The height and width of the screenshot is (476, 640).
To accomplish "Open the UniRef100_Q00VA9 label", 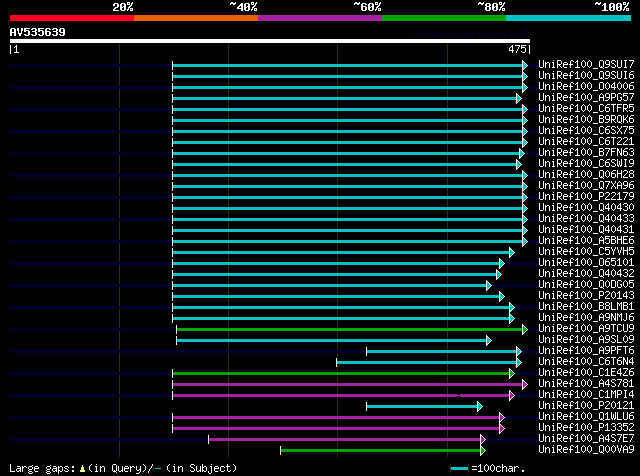I will [586, 450].
